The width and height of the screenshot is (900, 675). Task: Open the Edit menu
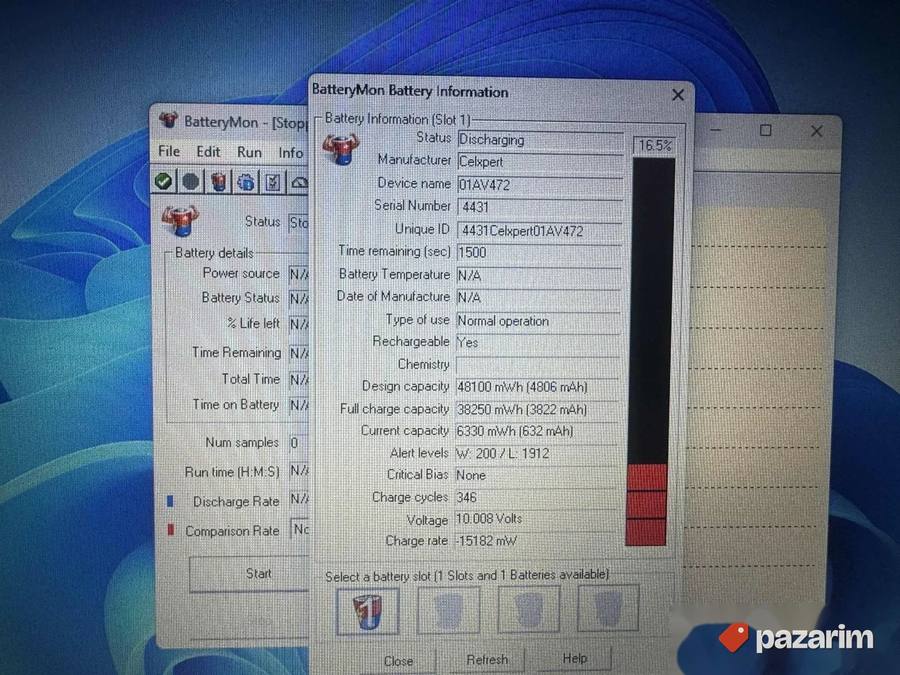click(x=208, y=152)
